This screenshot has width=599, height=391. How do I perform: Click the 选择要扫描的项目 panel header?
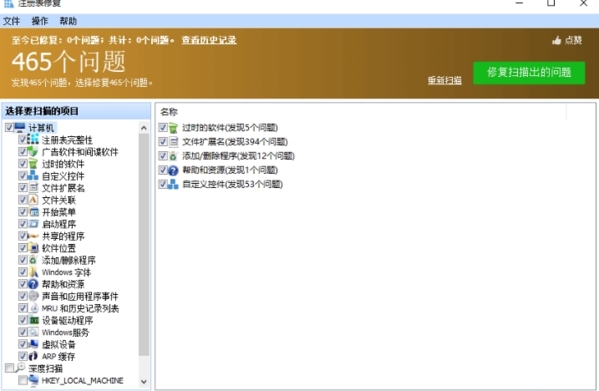click(x=76, y=111)
